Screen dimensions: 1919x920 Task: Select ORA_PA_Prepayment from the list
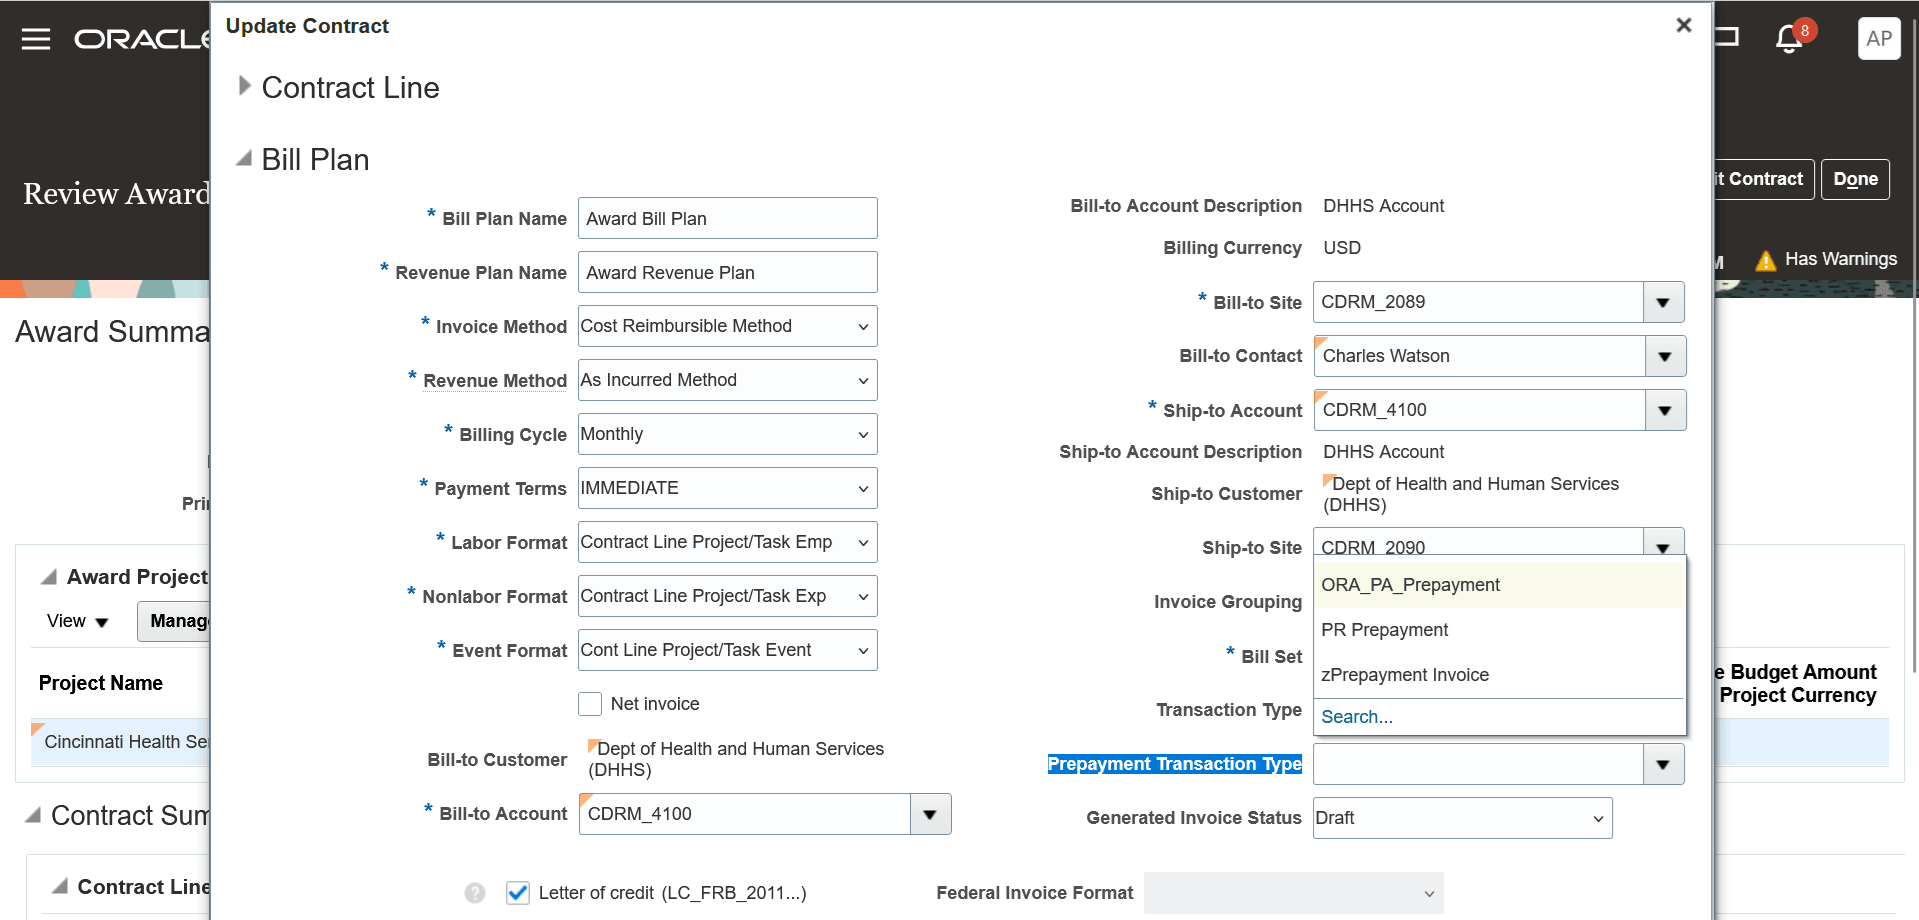point(1499,585)
